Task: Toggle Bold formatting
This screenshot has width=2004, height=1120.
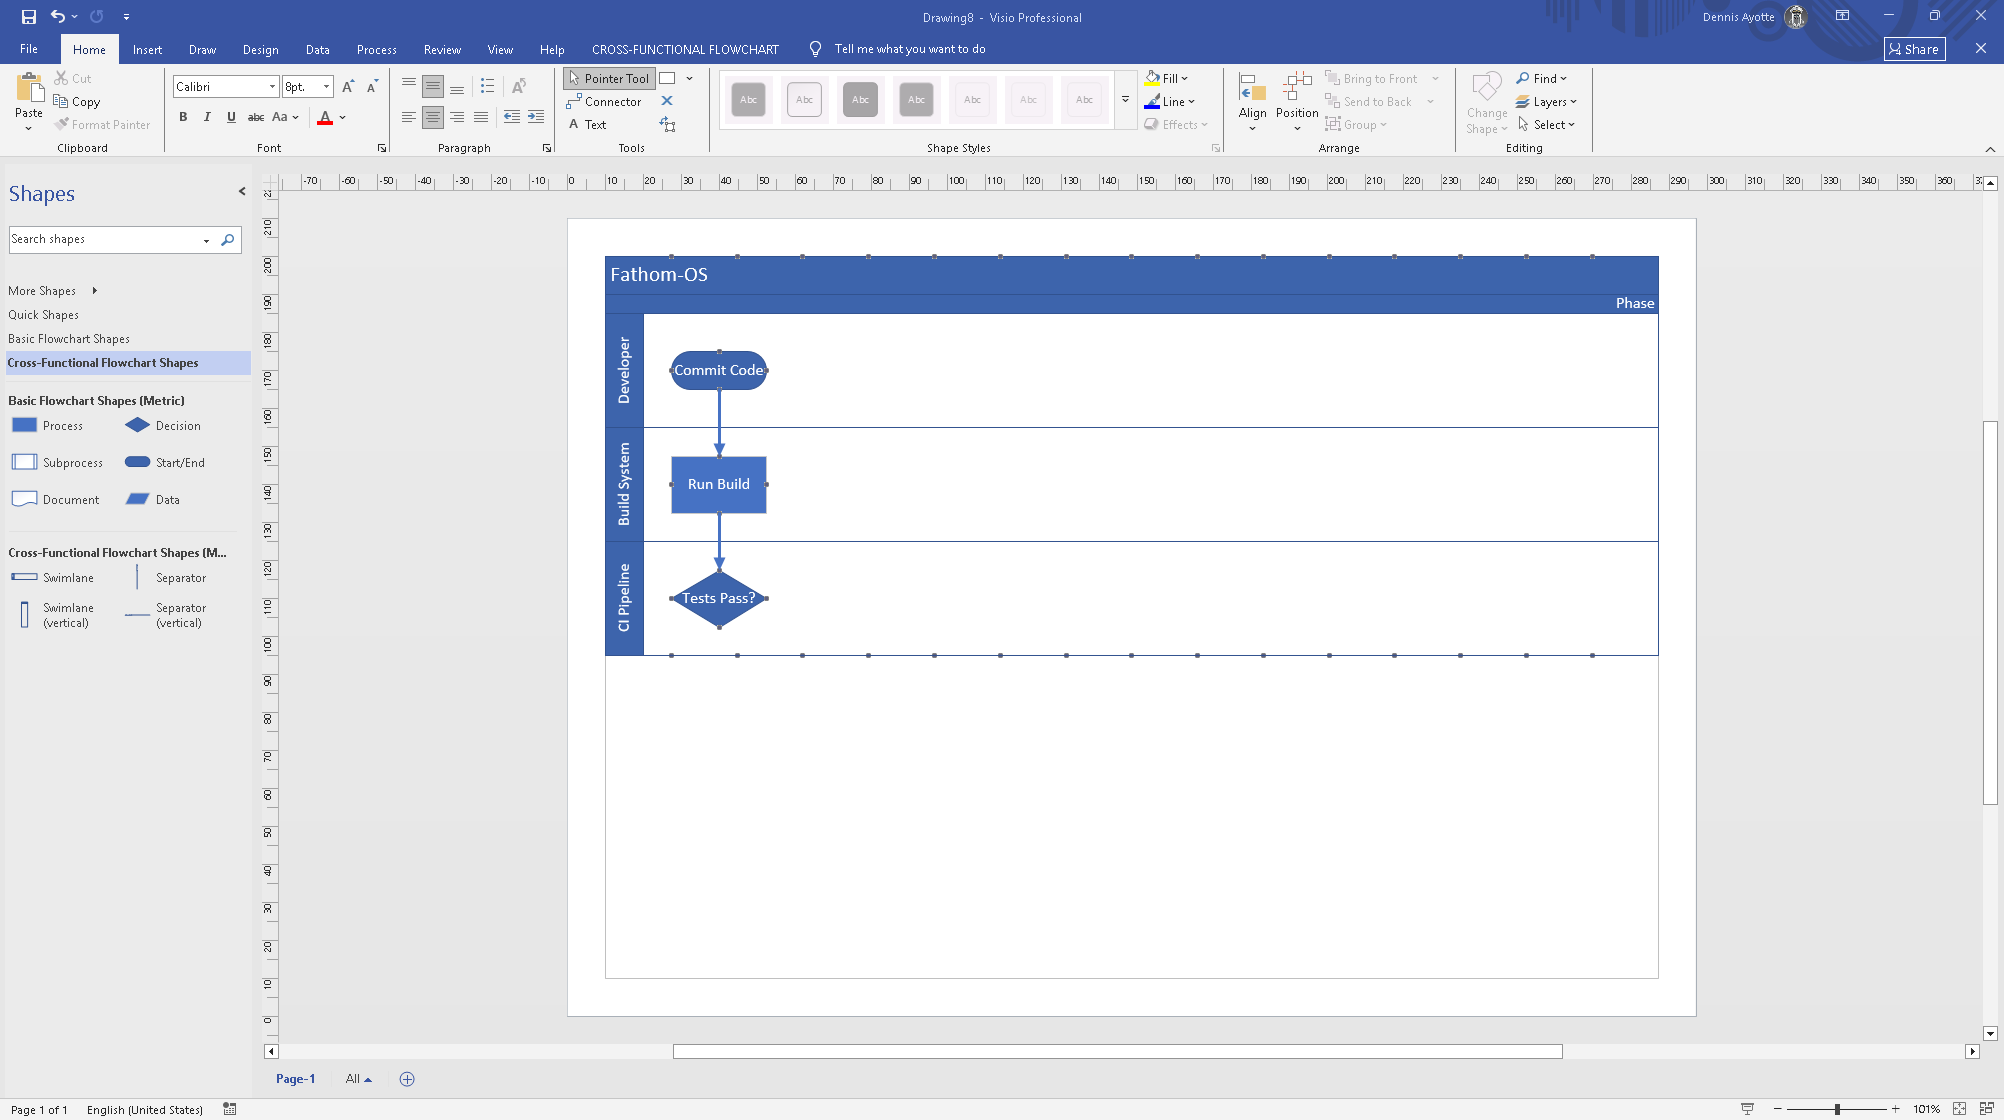Action: [183, 117]
